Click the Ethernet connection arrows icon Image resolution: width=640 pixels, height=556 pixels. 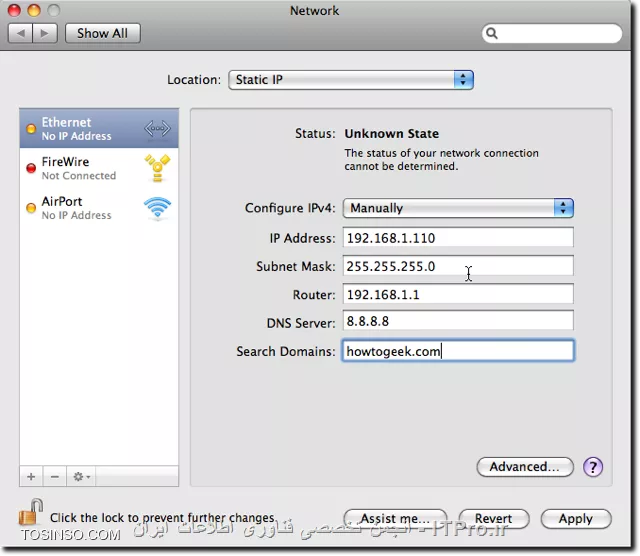(157, 129)
